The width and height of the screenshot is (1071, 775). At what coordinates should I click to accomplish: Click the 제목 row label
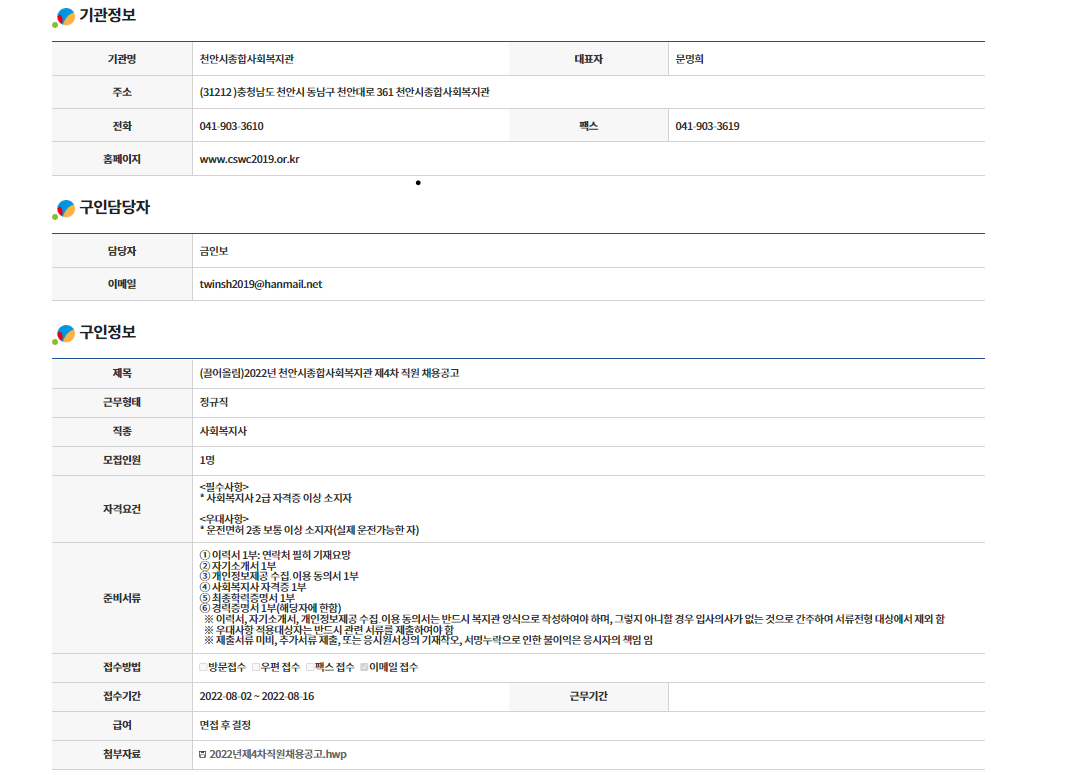point(122,374)
